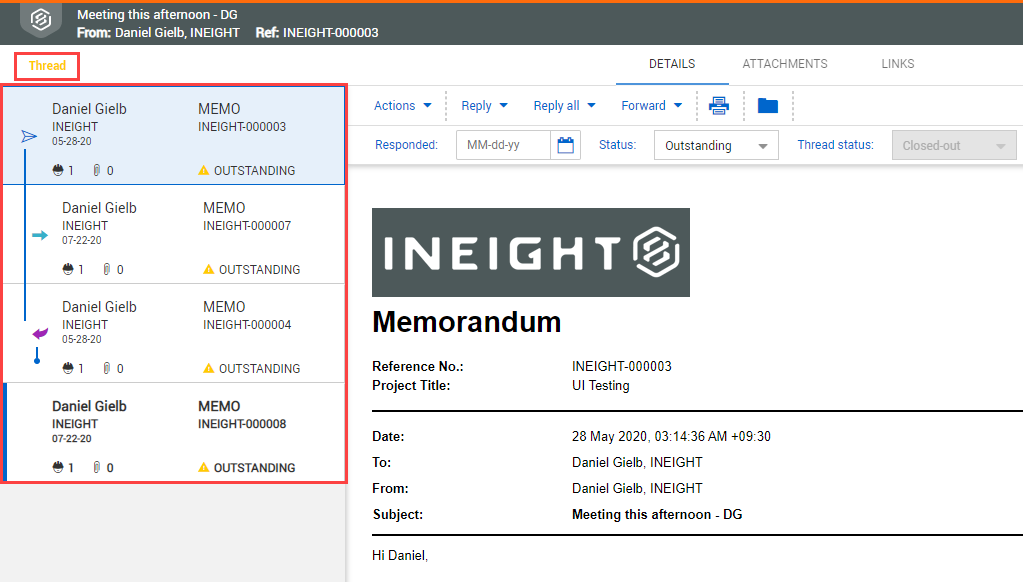Expand the Reply all dropdown

point(564,106)
